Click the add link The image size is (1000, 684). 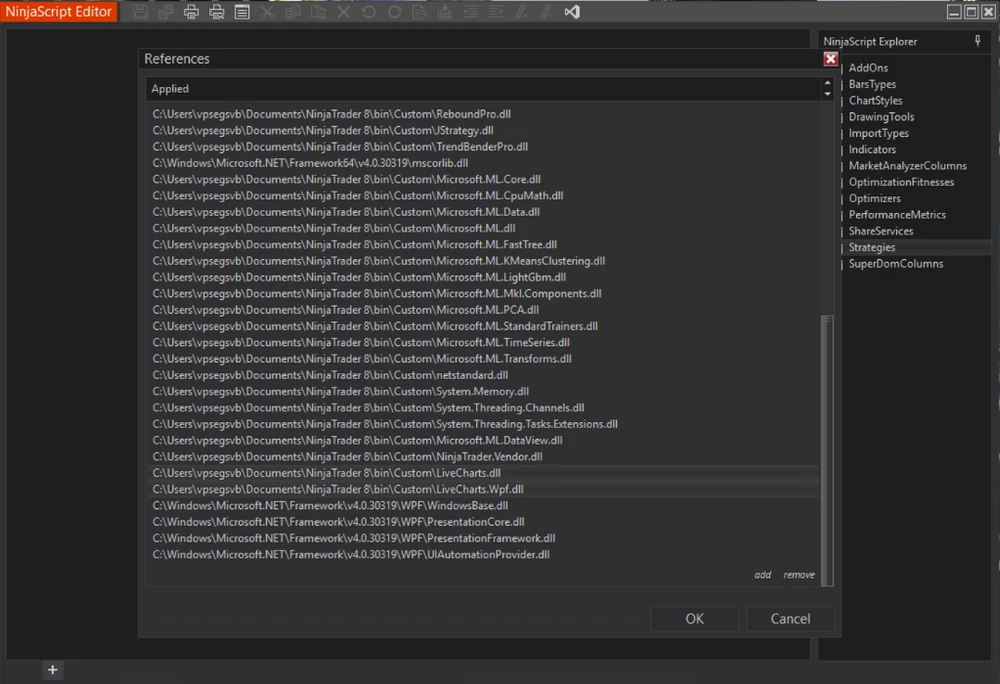(763, 575)
